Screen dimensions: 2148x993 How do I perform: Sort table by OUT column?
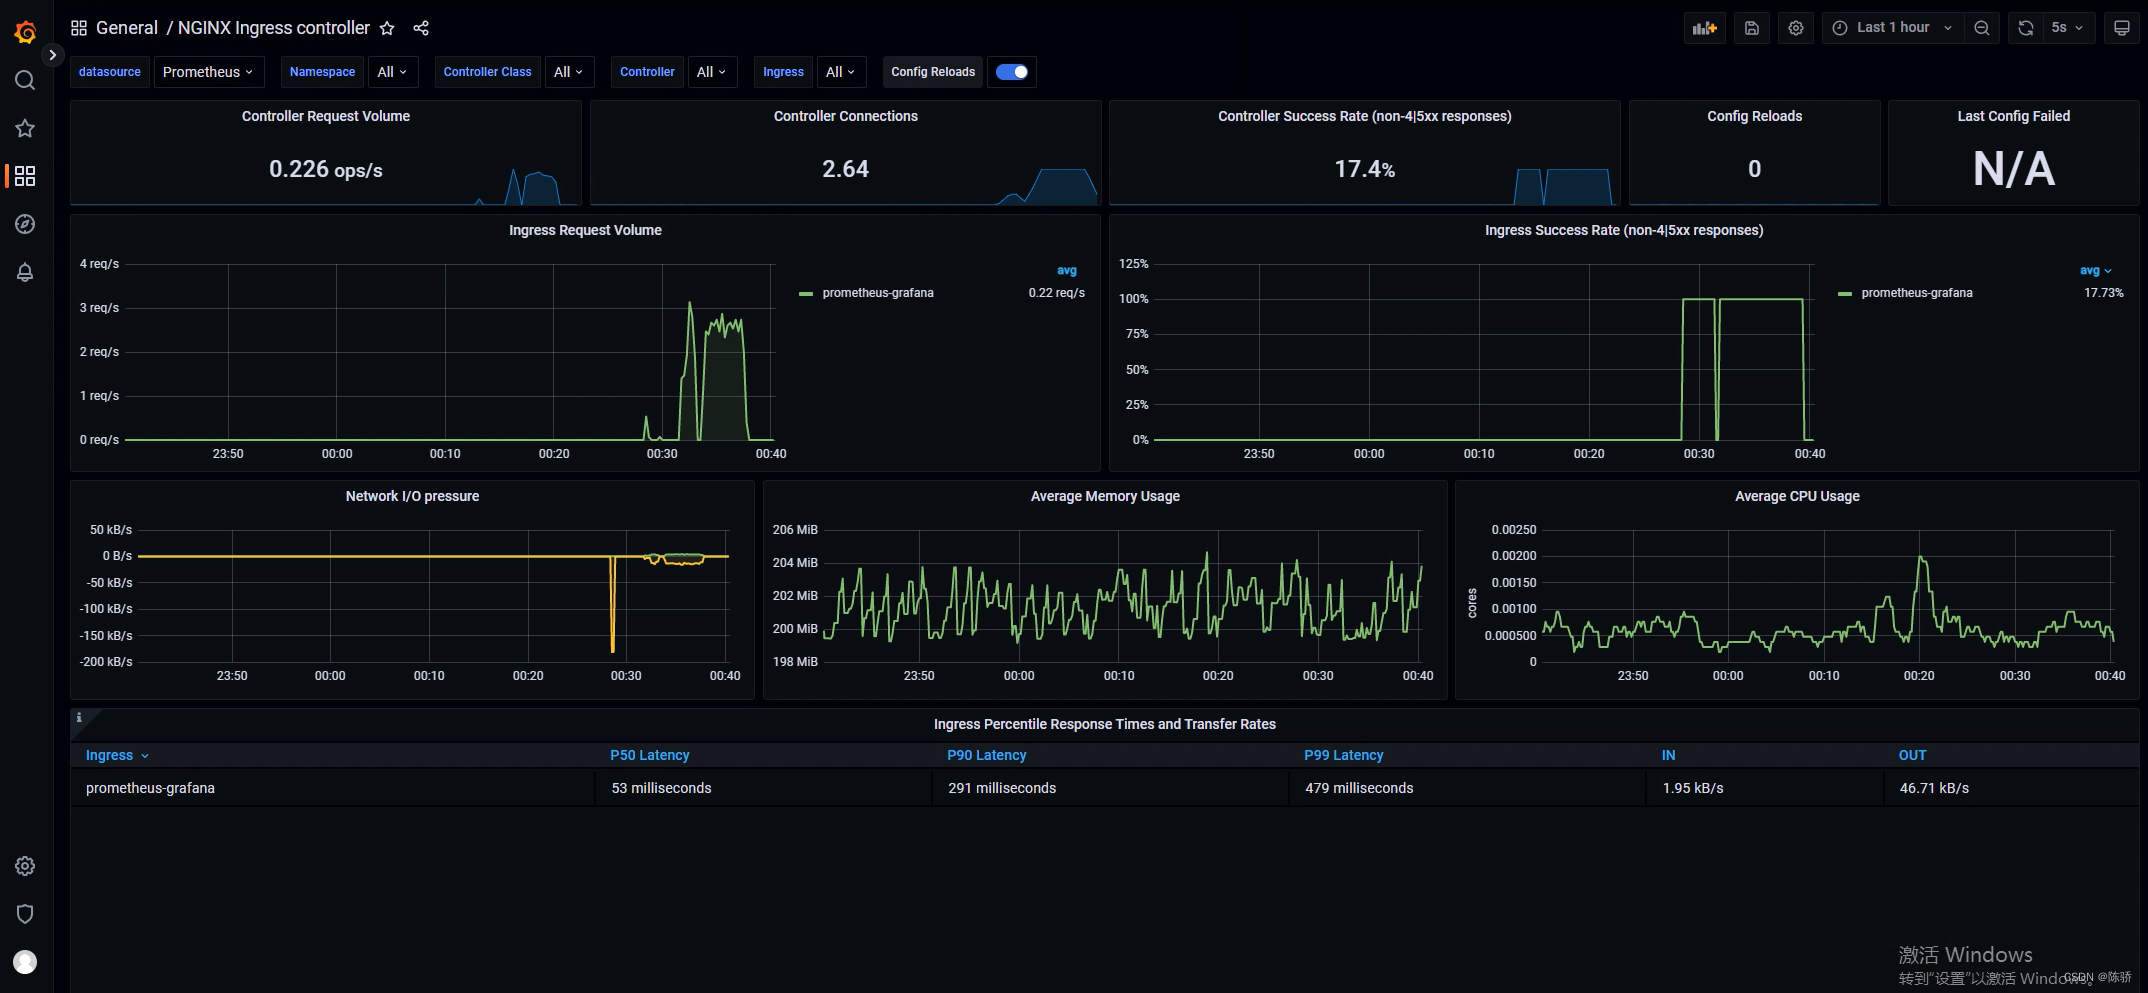click(x=1913, y=755)
